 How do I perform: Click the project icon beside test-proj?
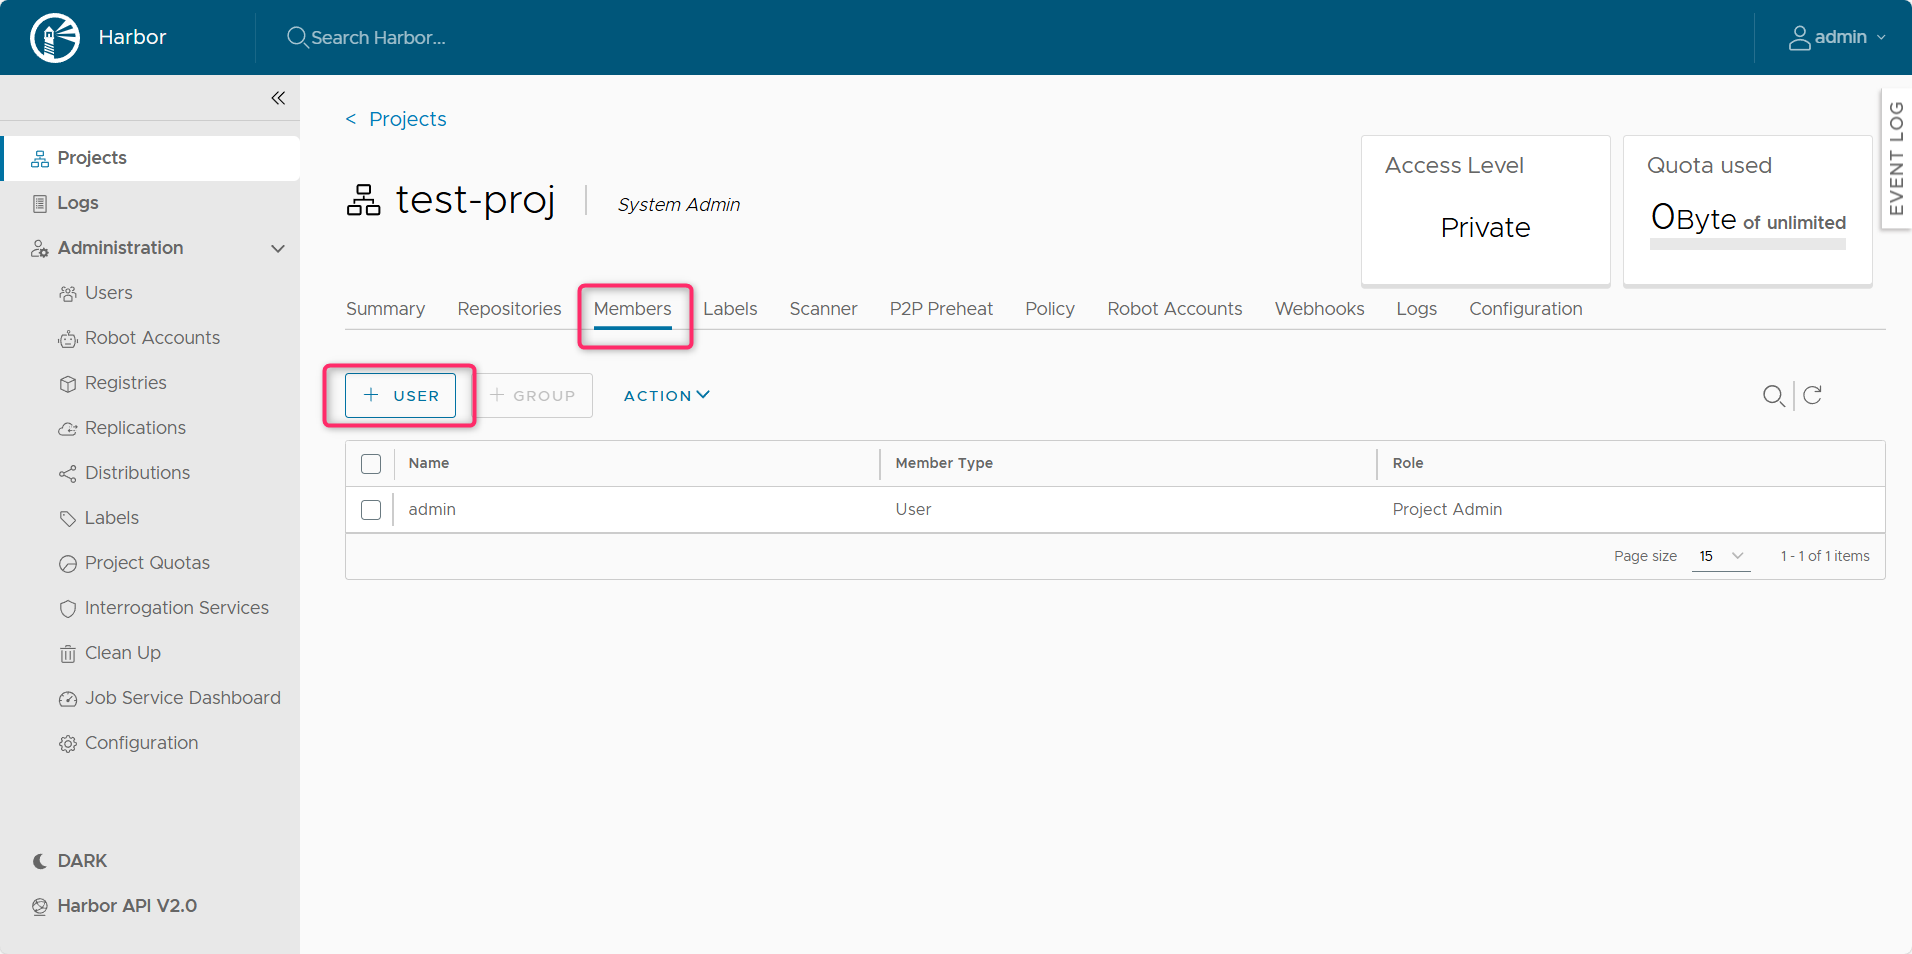[364, 200]
